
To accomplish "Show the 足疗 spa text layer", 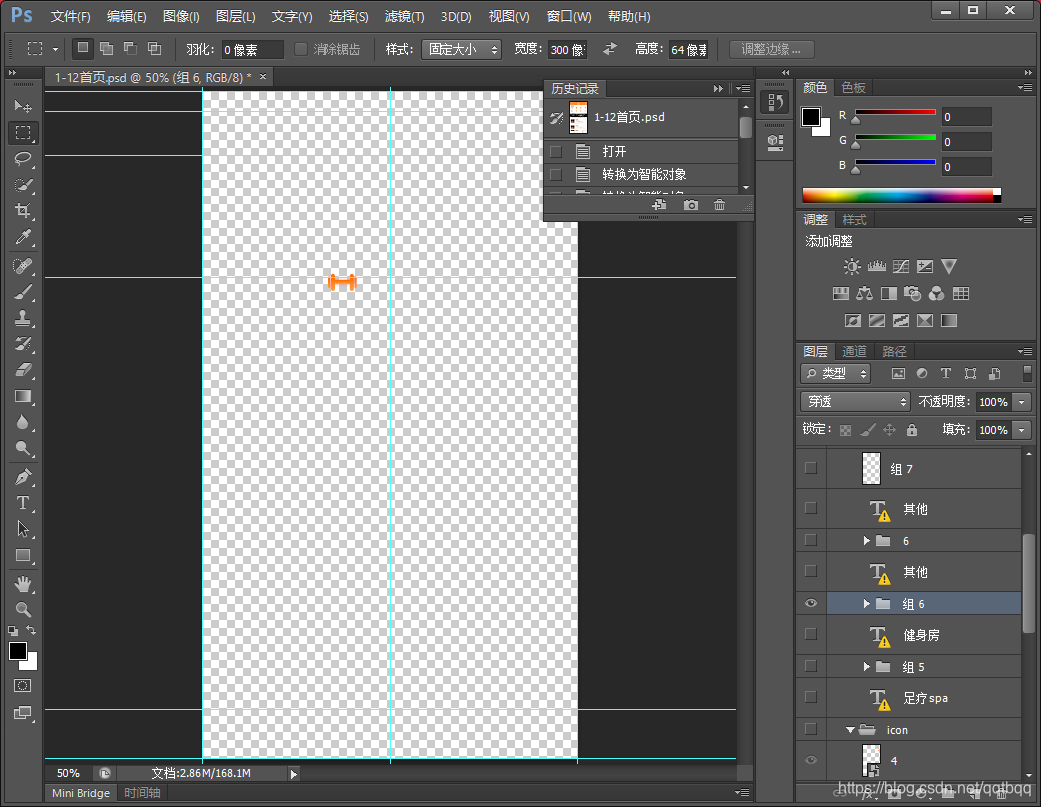I will pyautogui.click(x=811, y=697).
